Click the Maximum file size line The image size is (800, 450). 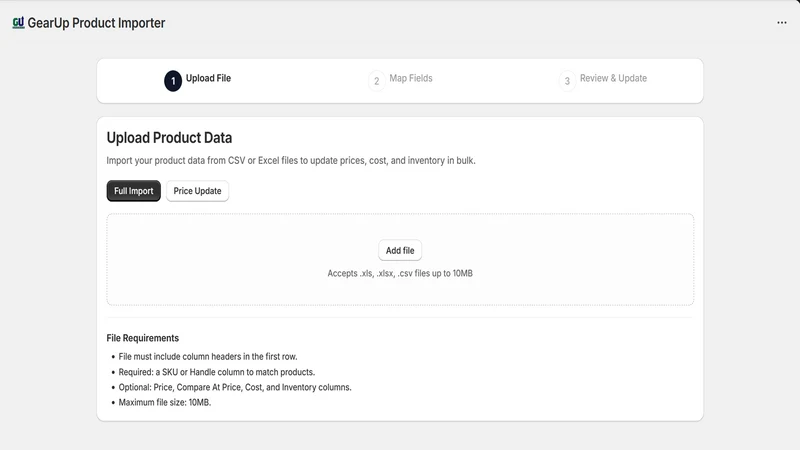(x=165, y=403)
